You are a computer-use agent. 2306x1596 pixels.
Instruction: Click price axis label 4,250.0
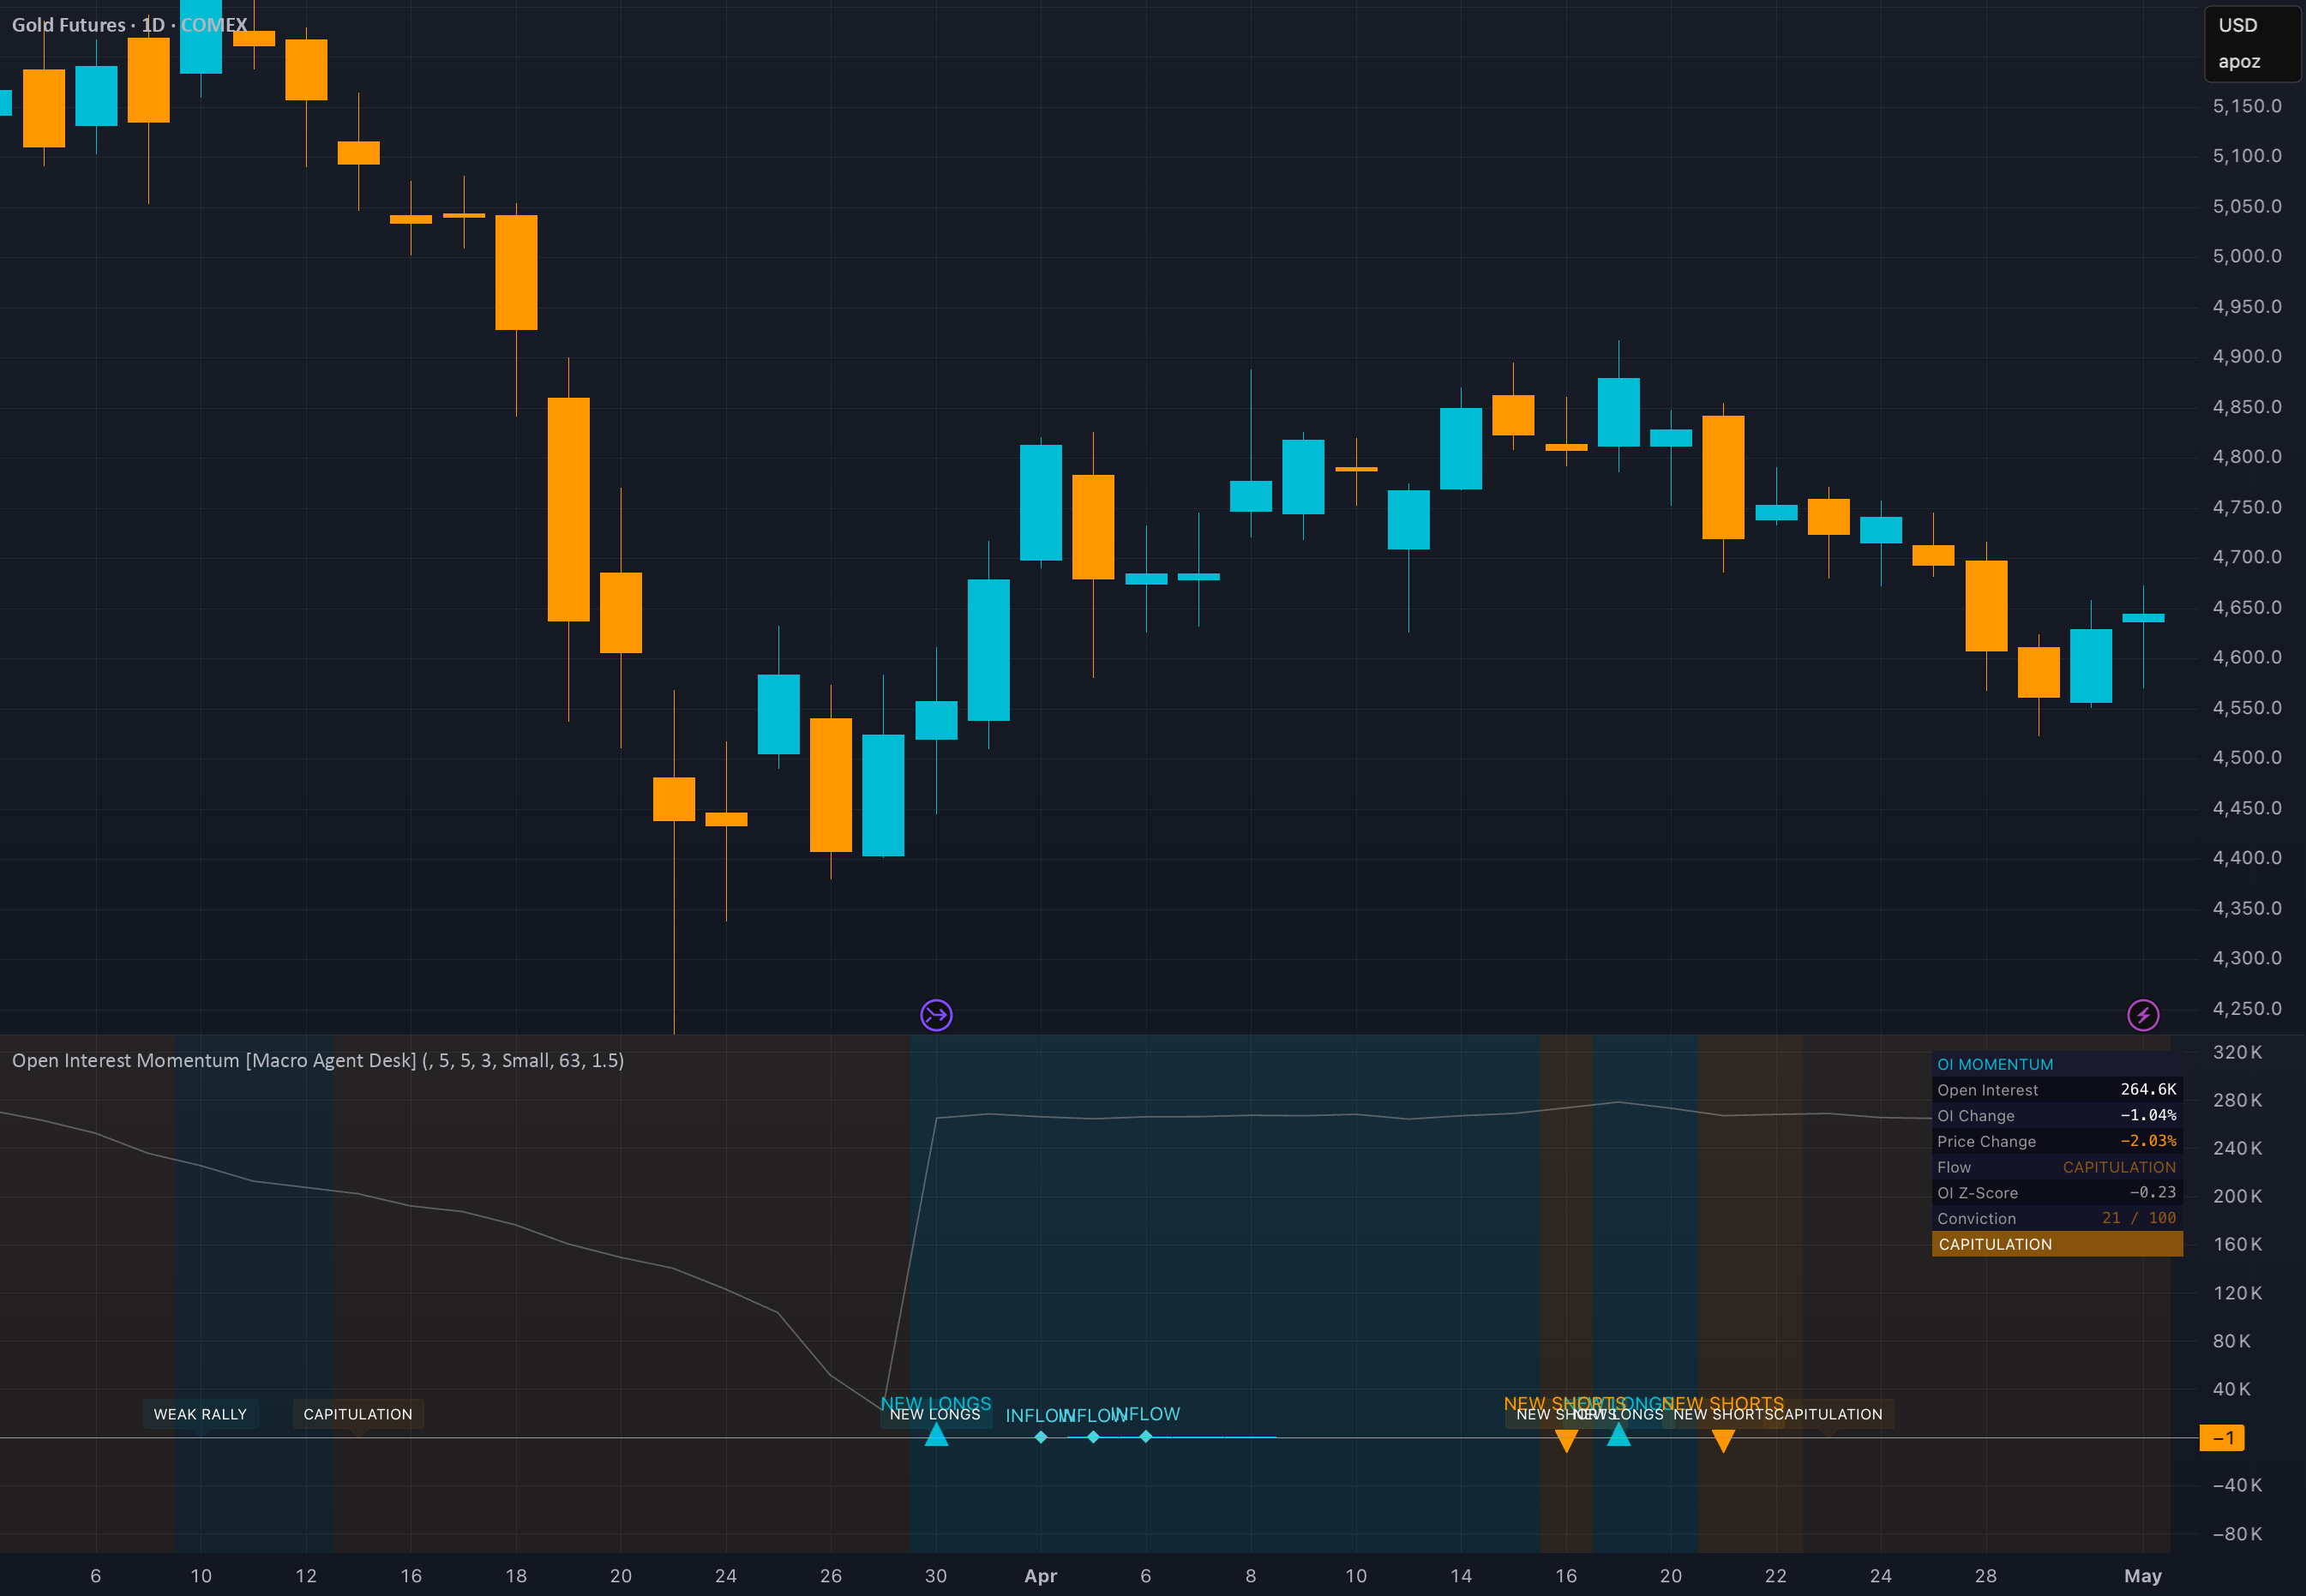(x=2247, y=1008)
